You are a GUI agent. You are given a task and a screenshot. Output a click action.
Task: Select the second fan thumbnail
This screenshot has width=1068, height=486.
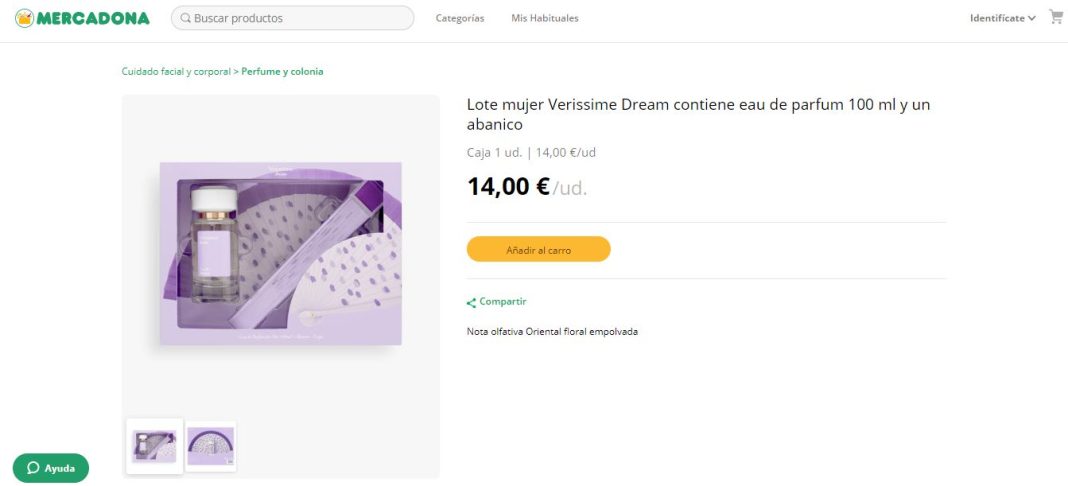(x=211, y=445)
